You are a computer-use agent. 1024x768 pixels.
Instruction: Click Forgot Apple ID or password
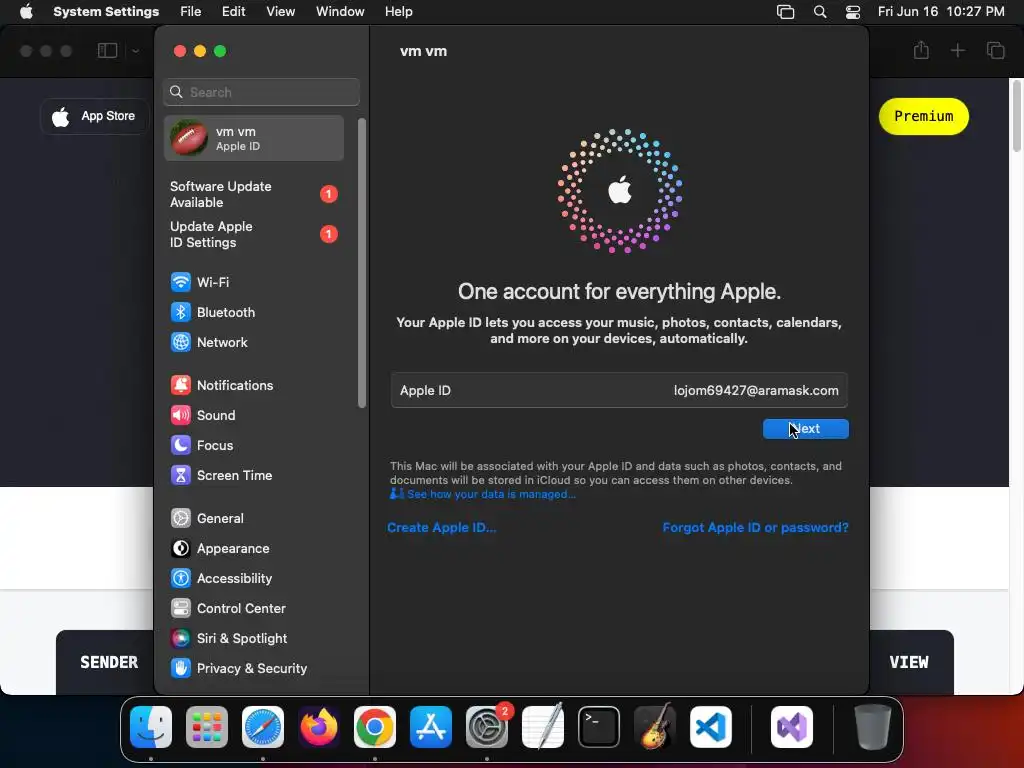[756, 528]
